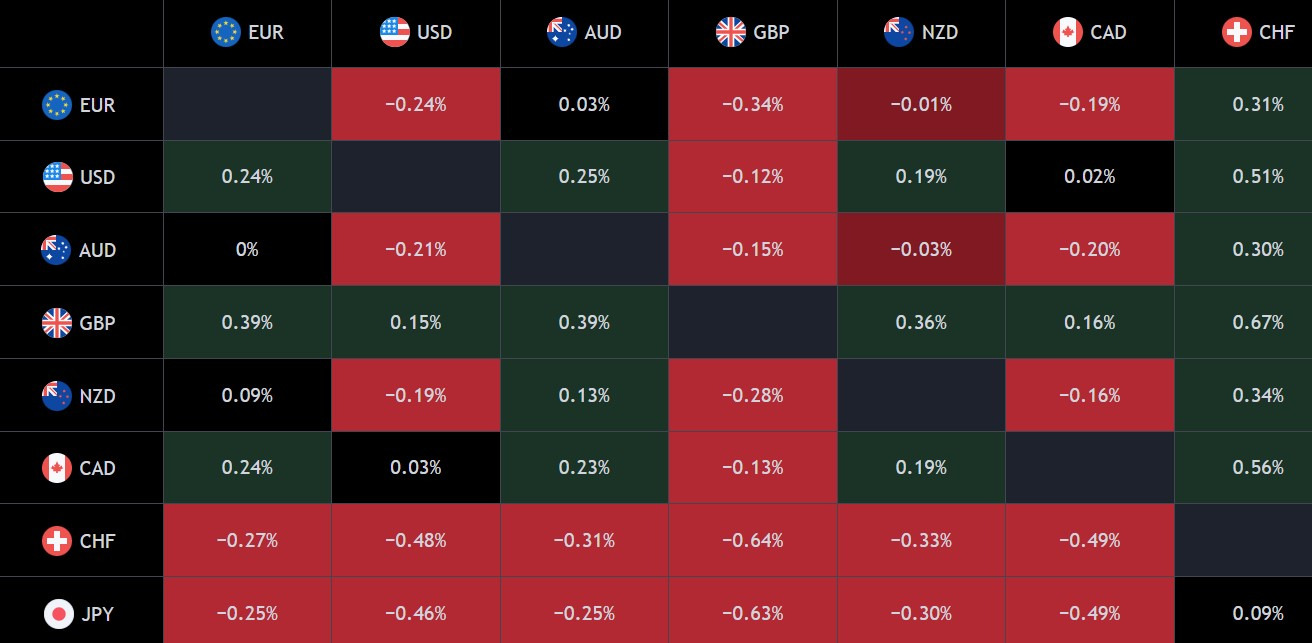Click the JPY flag icon in row label
This screenshot has width=1312, height=643.
click(x=58, y=613)
